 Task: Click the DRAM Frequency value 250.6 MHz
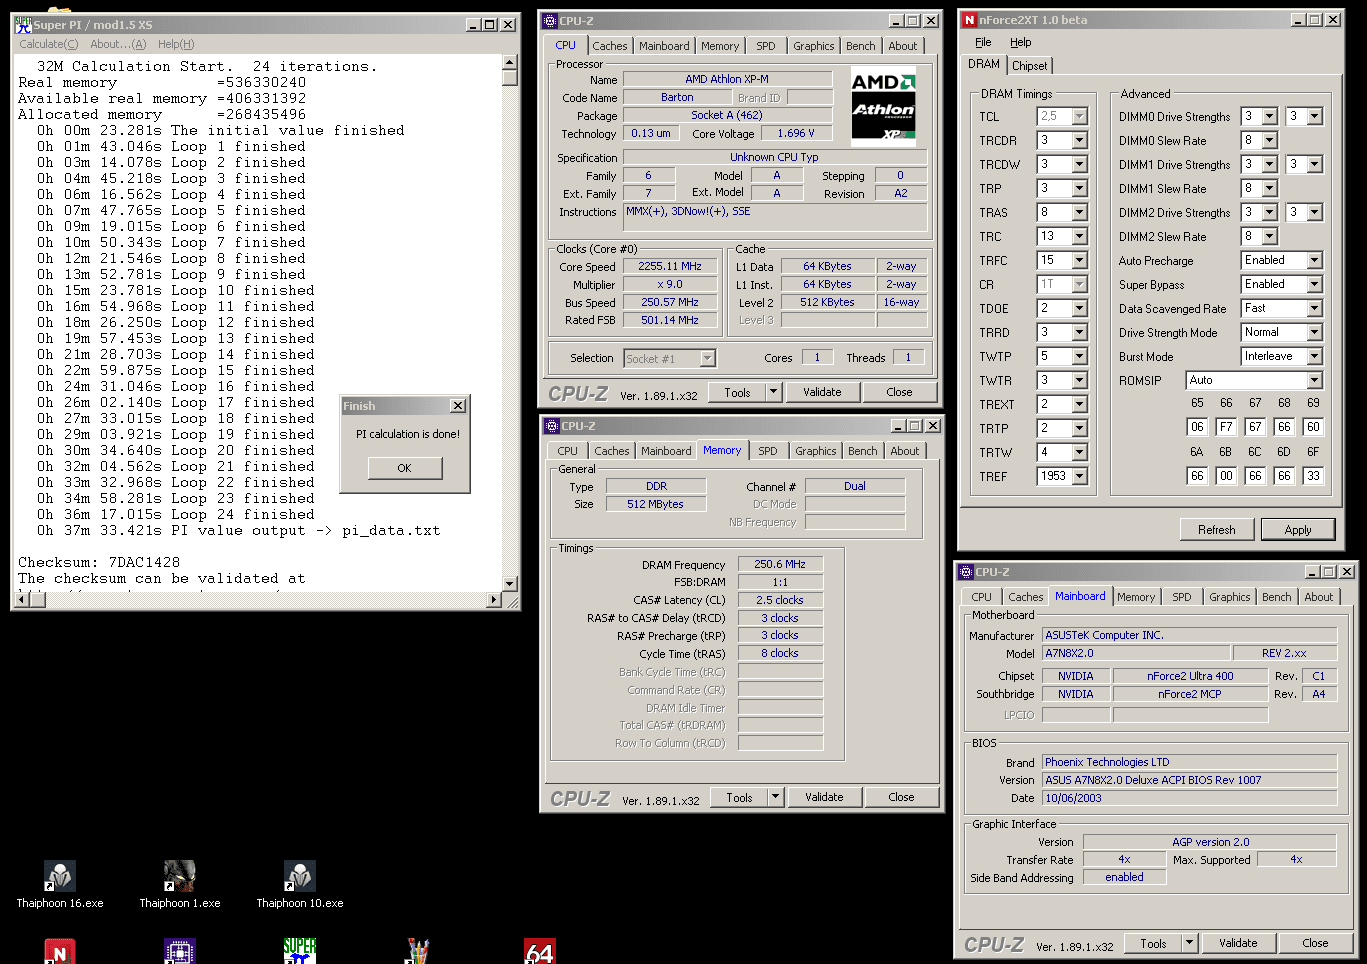pyautogui.click(x=780, y=564)
